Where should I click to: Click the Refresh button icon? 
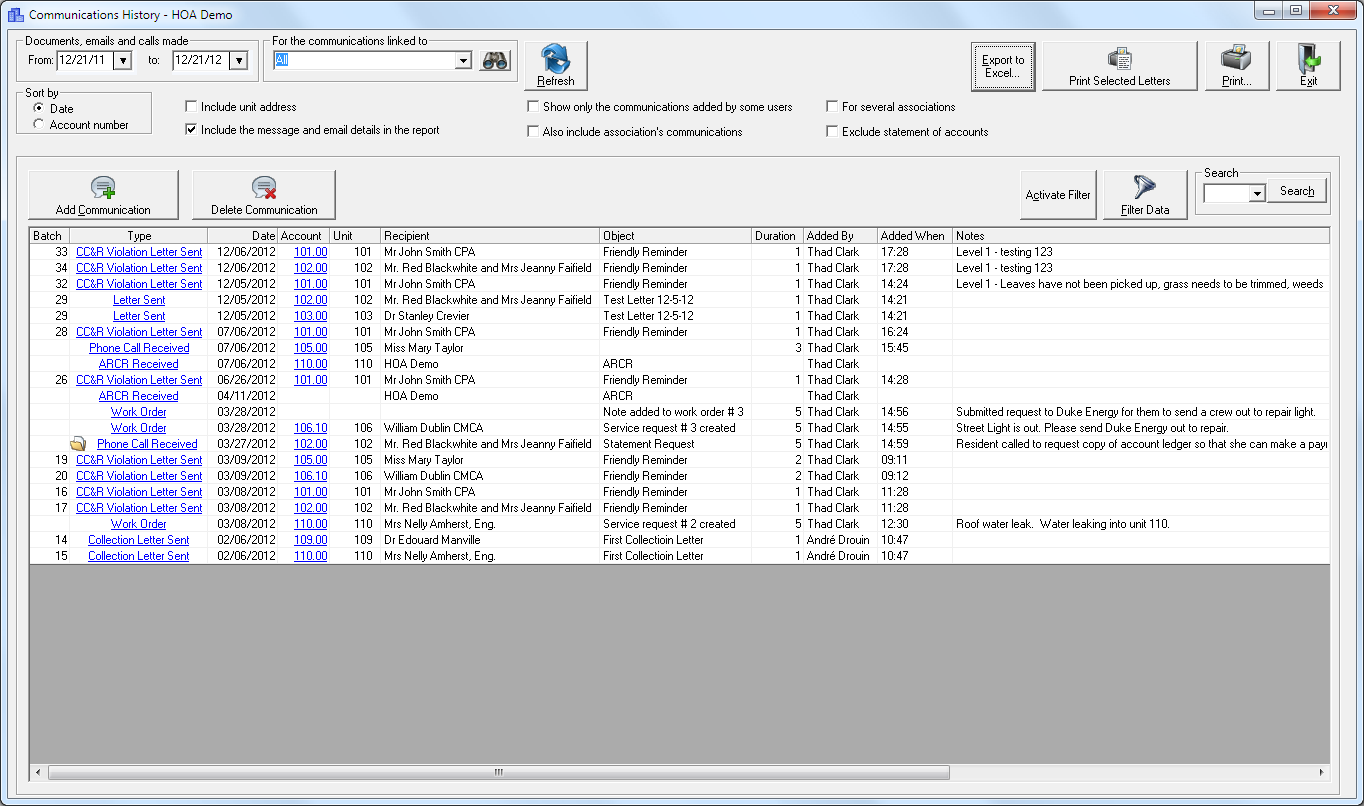[556, 66]
